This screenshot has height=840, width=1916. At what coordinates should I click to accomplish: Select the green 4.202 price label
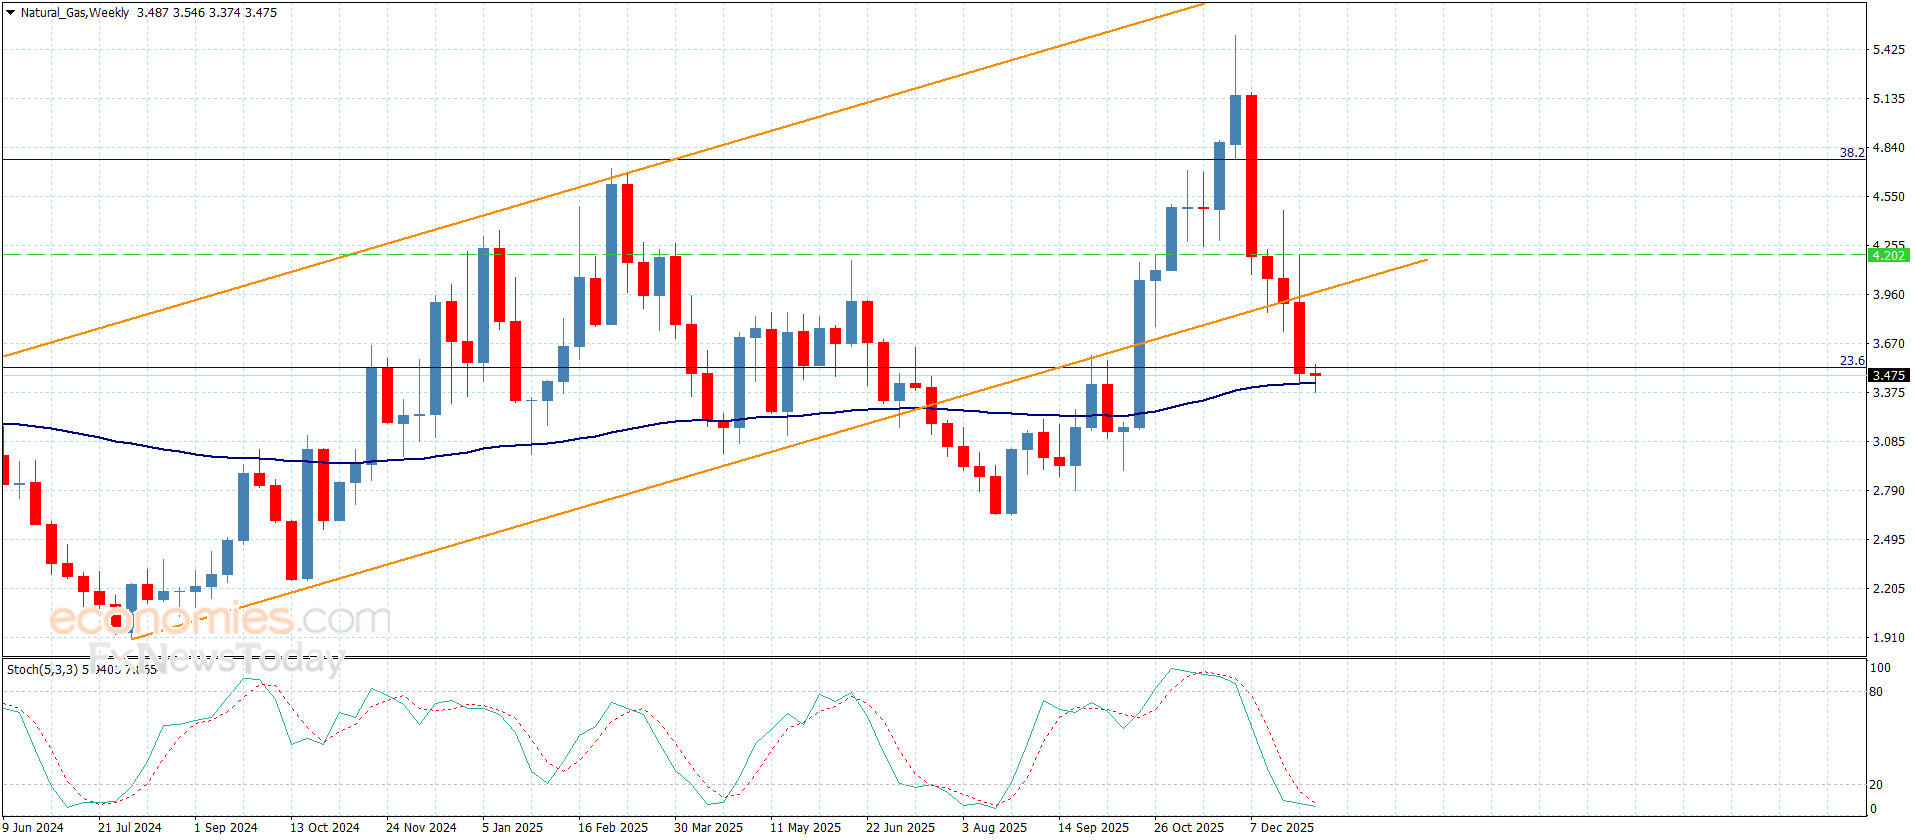1888,255
